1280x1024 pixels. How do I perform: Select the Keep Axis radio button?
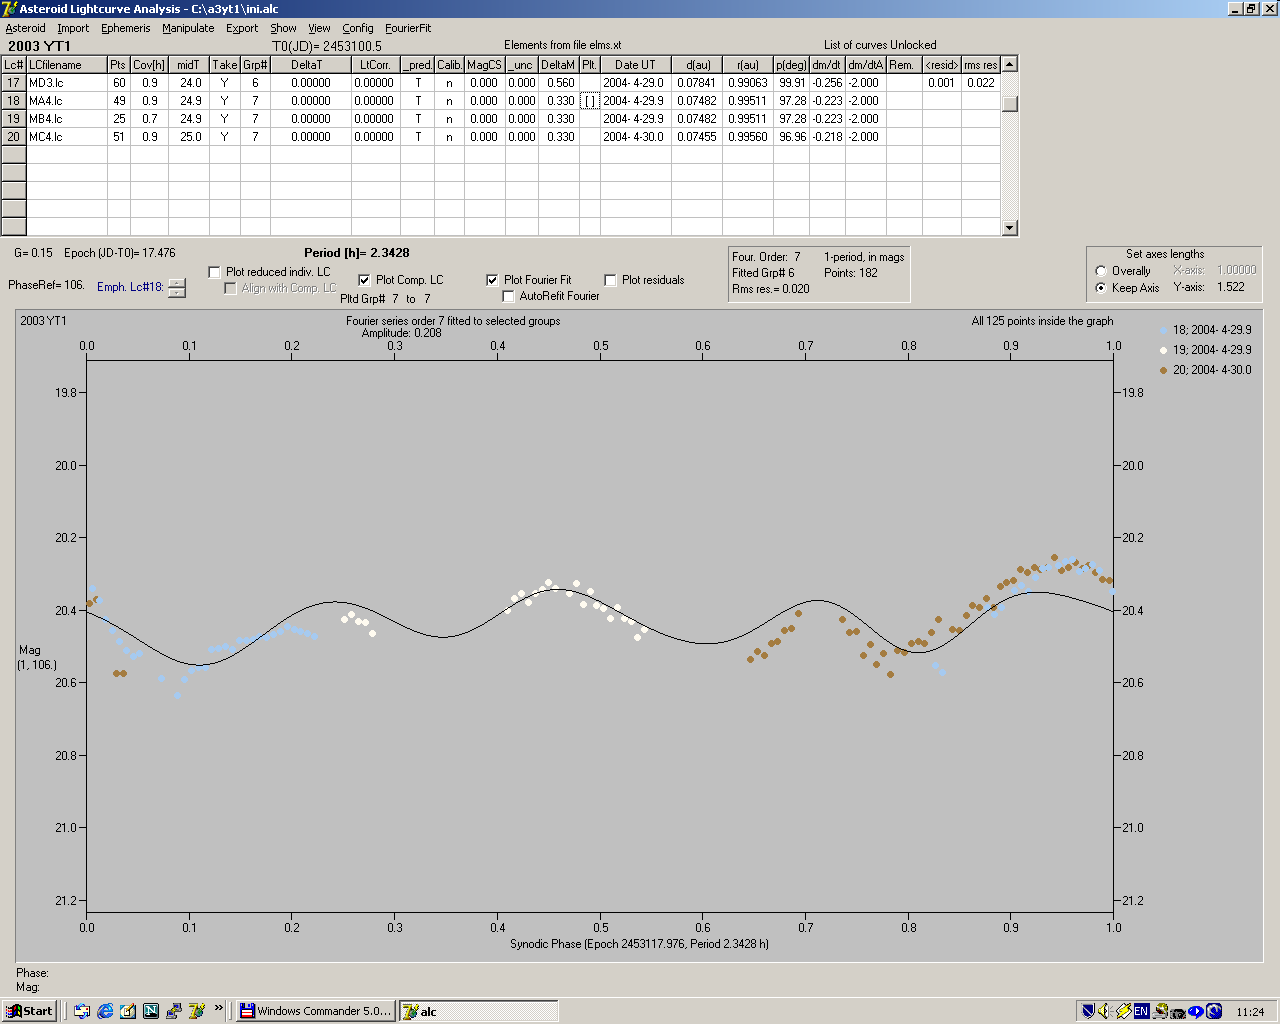1101,288
